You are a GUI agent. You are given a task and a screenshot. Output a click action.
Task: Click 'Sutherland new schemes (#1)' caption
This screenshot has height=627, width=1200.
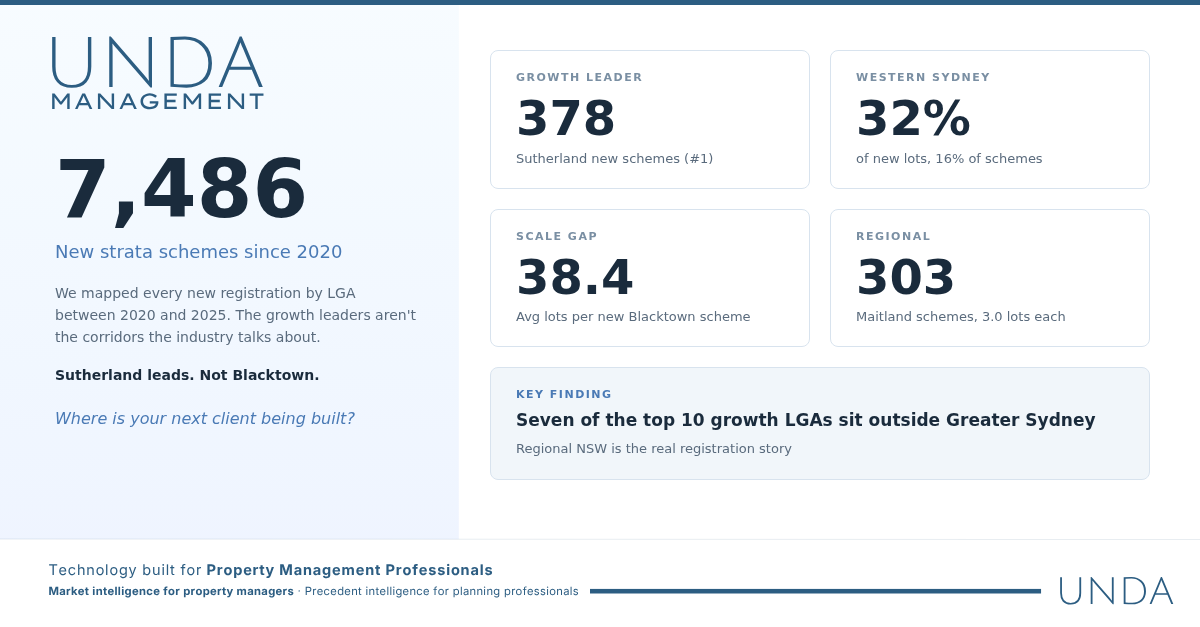(614, 158)
